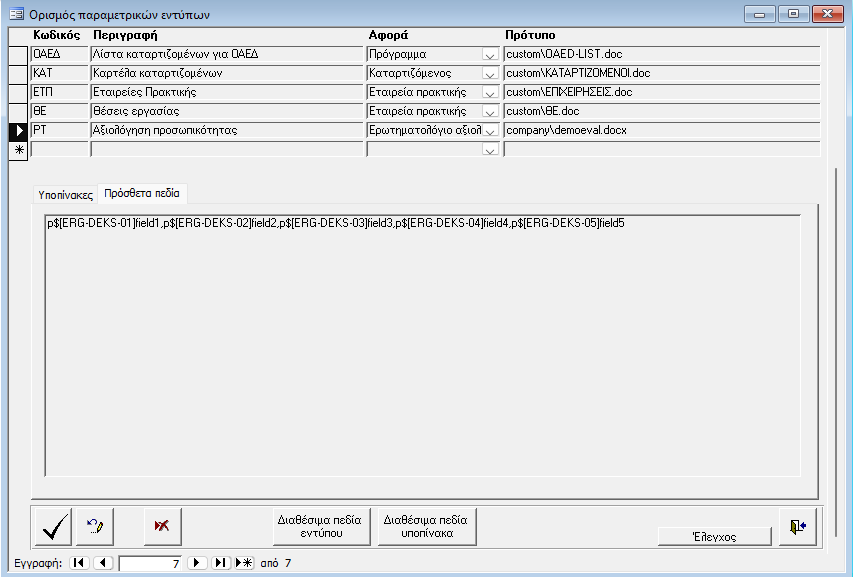Screen dimensions: 853x577
Task: Expand Αφορά dropdown for ΚΑΤ row
Action: point(490,74)
